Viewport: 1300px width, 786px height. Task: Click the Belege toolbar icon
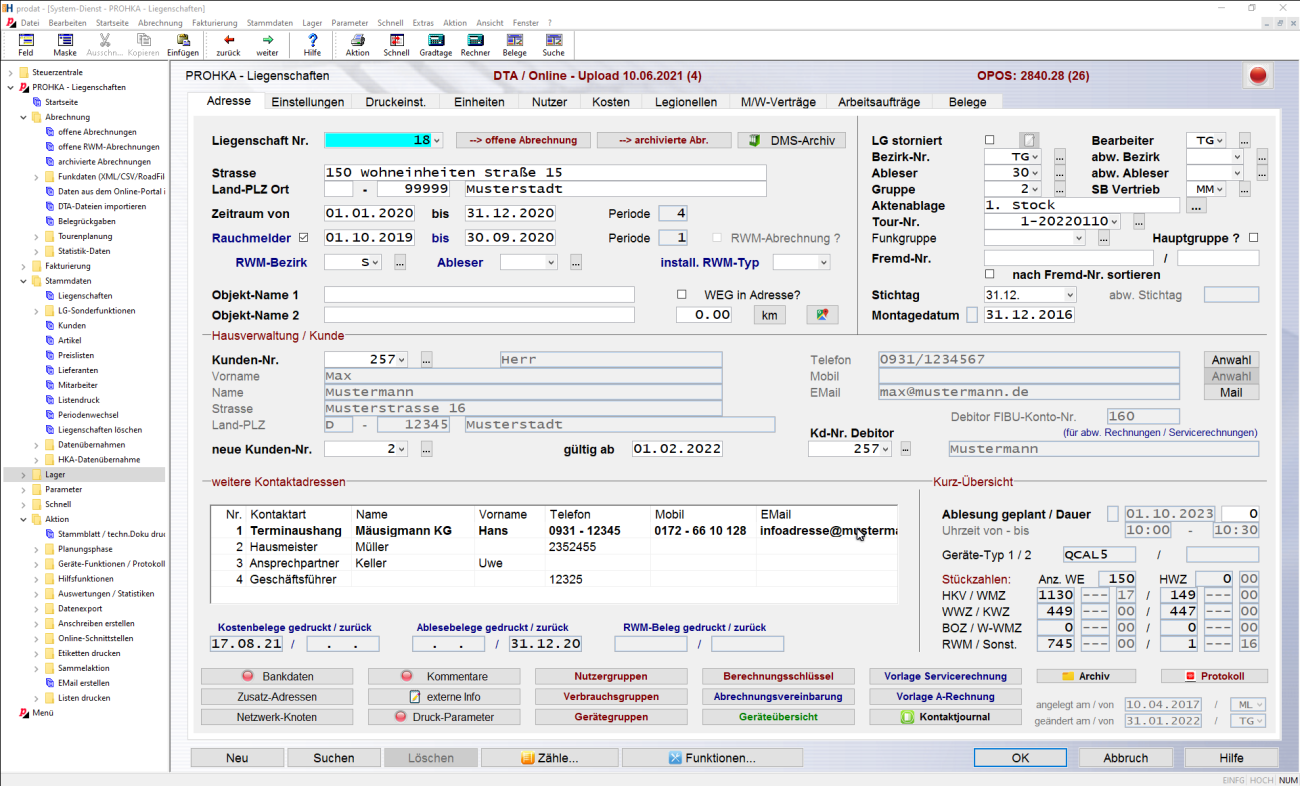[514, 45]
